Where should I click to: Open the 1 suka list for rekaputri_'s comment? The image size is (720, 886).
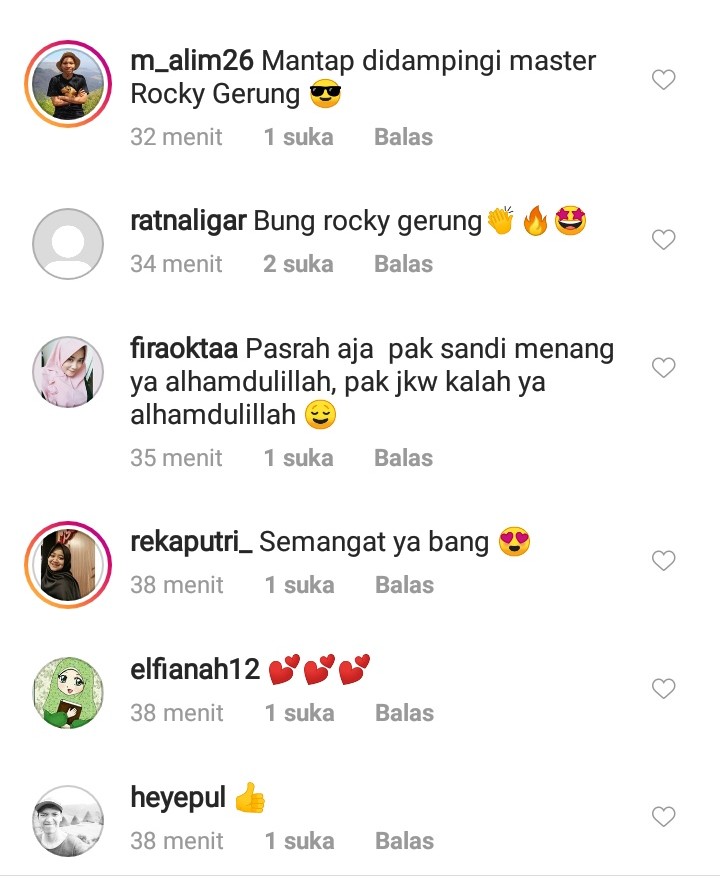click(300, 585)
